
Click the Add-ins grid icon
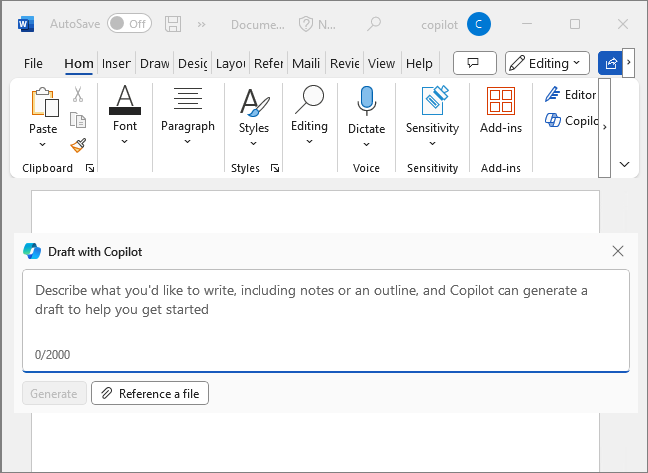click(501, 101)
